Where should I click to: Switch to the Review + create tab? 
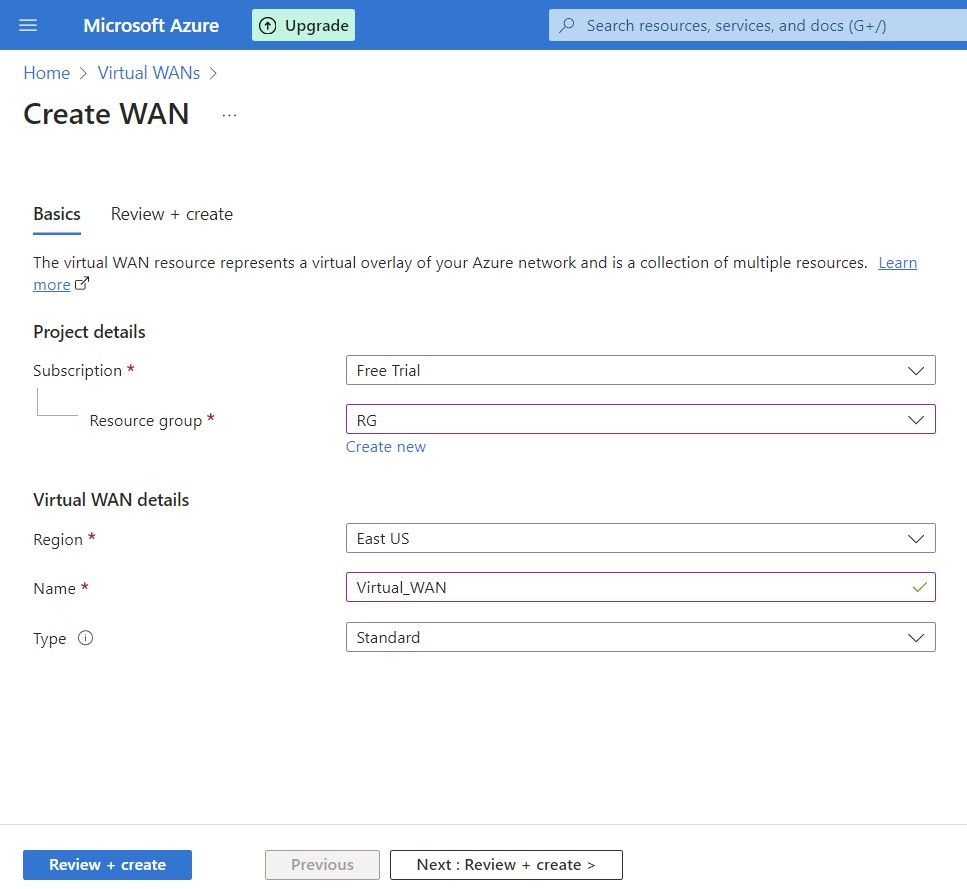pos(172,214)
